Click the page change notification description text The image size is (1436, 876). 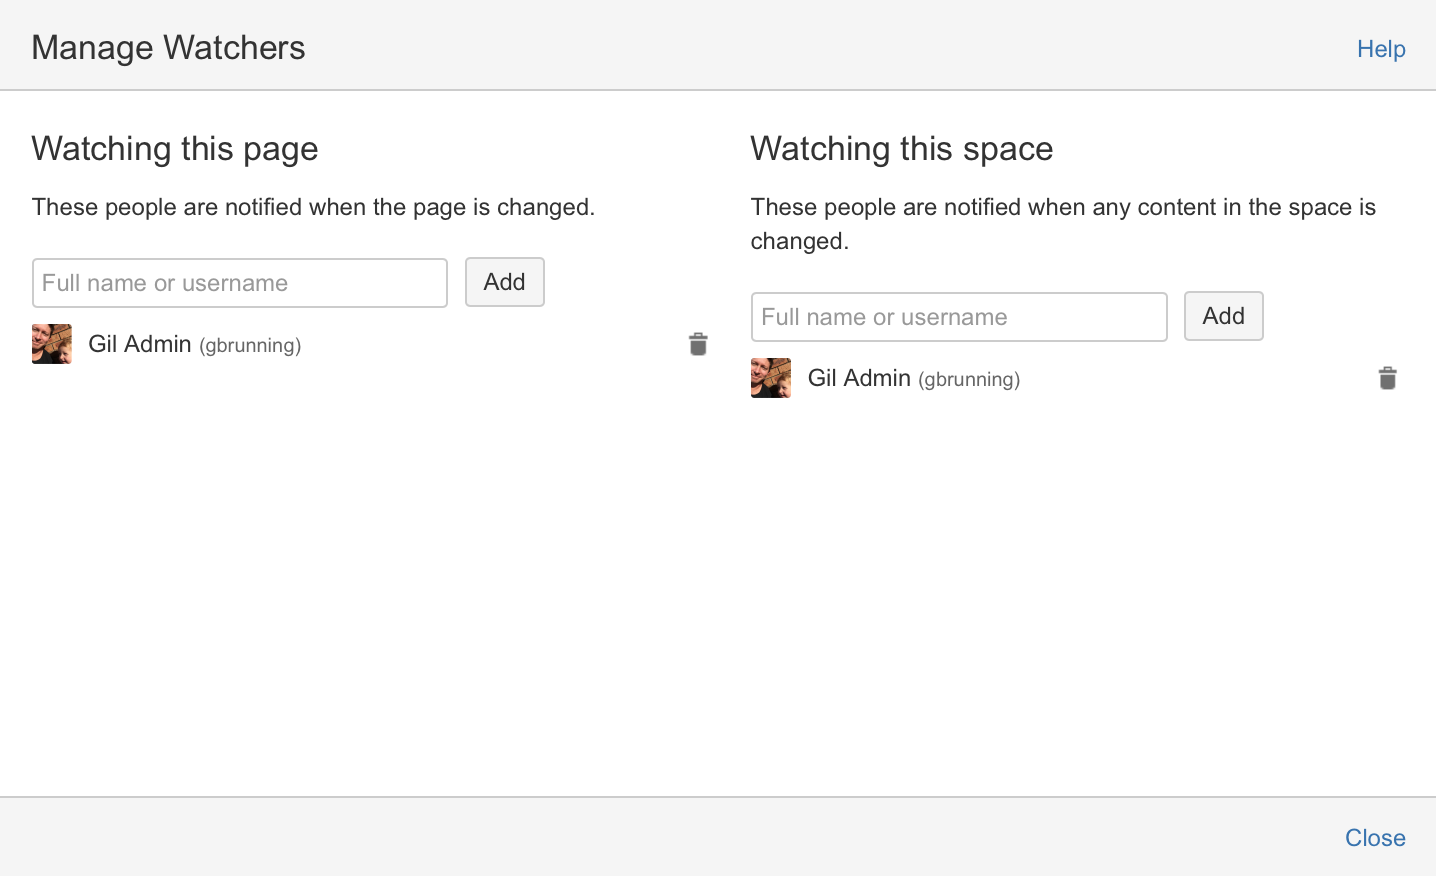(x=313, y=207)
